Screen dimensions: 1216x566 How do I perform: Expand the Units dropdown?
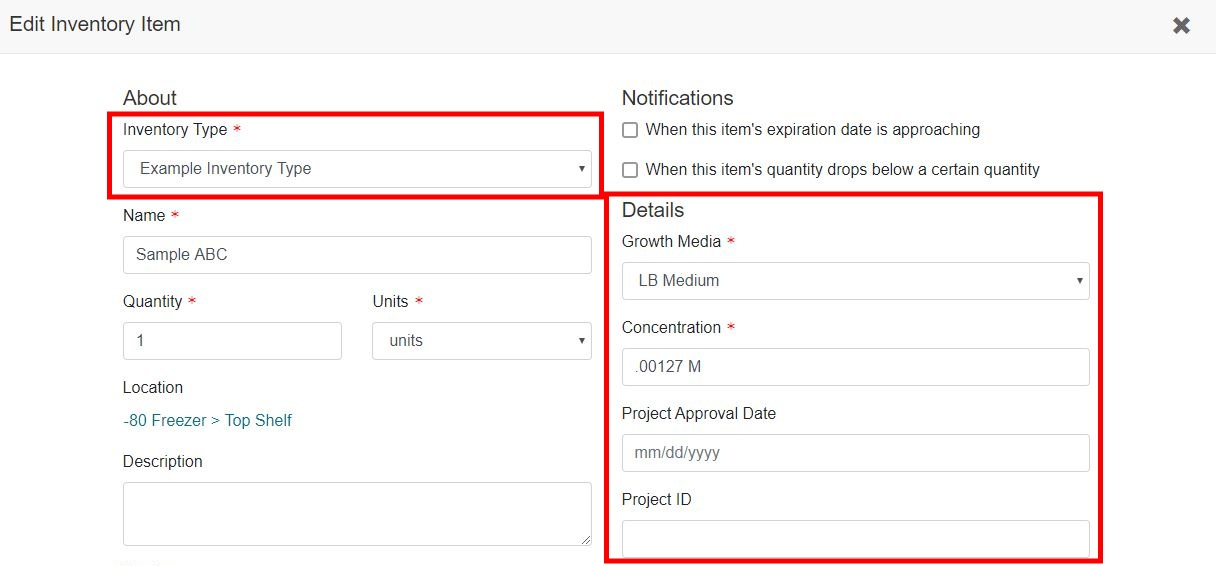pos(481,341)
